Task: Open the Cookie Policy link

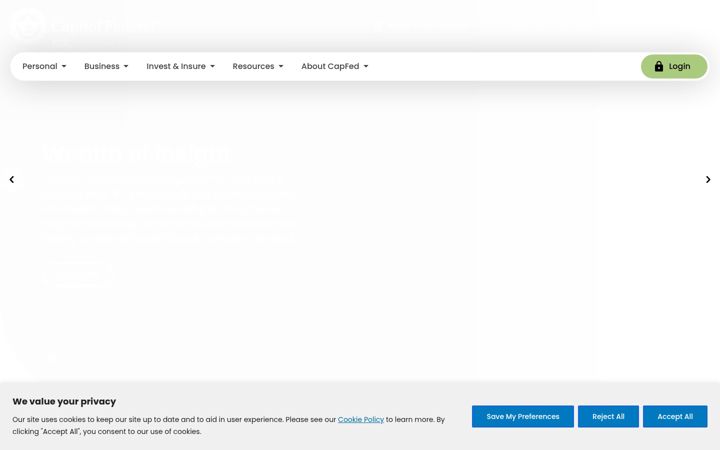Action: (x=360, y=419)
